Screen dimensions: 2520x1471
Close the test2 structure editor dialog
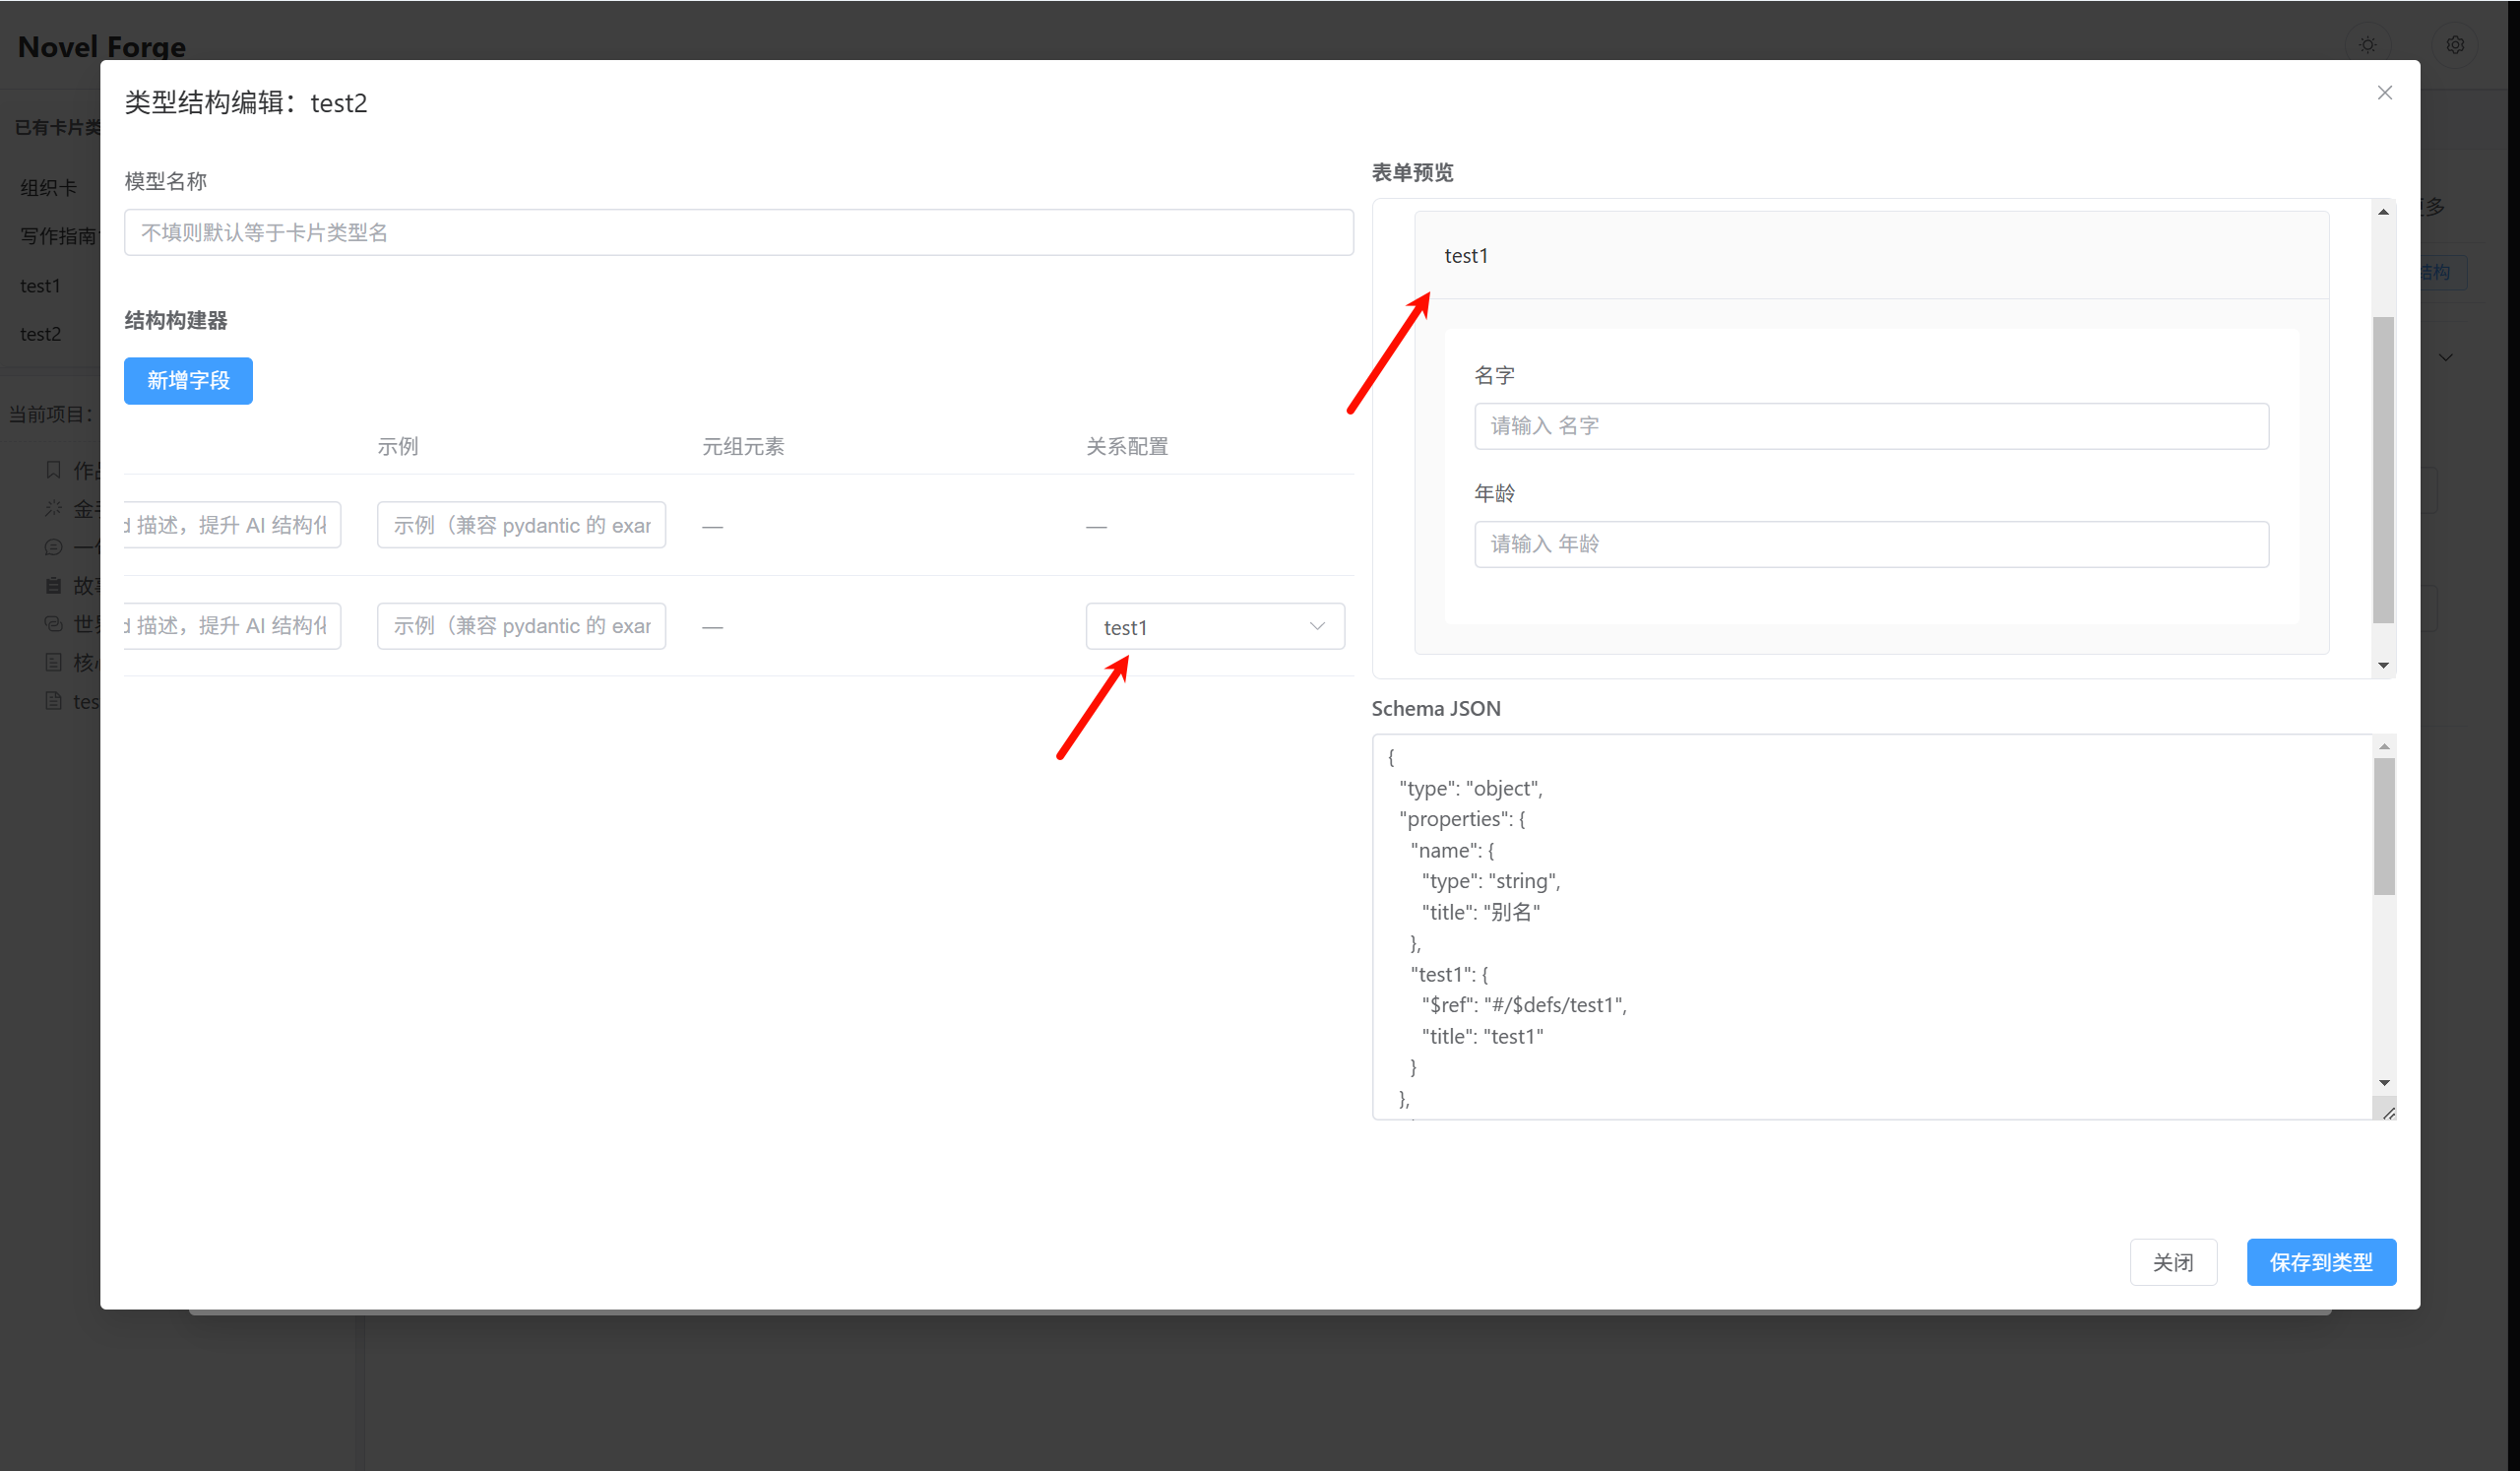(x=2384, y=93)
